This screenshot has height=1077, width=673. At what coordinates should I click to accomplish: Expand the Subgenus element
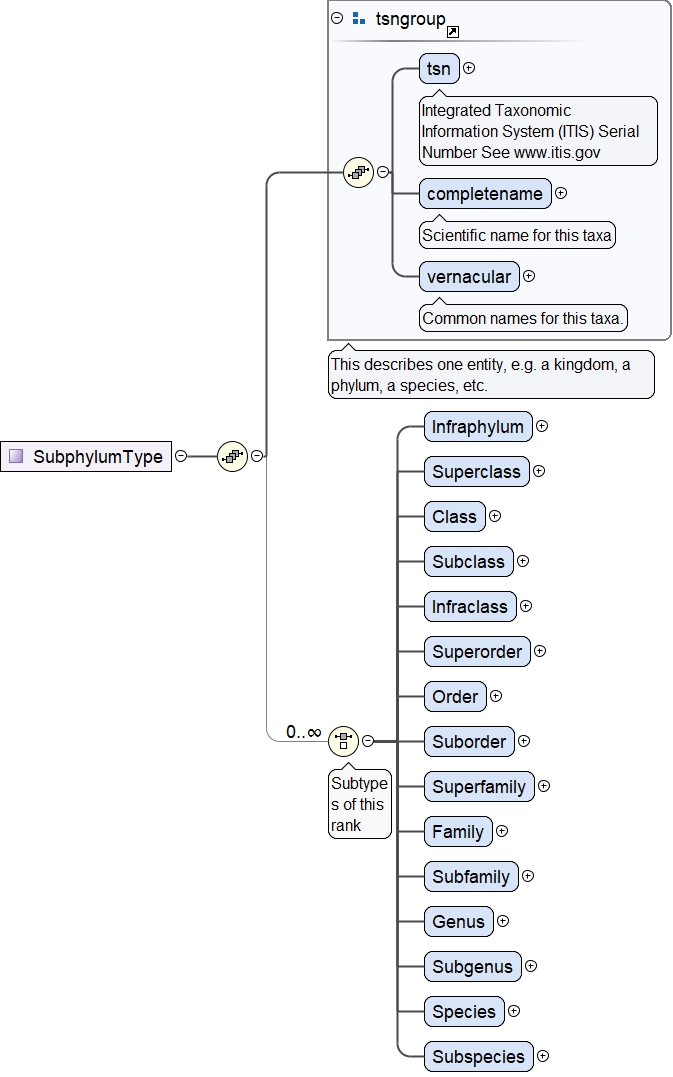click(x=531, y=966)
